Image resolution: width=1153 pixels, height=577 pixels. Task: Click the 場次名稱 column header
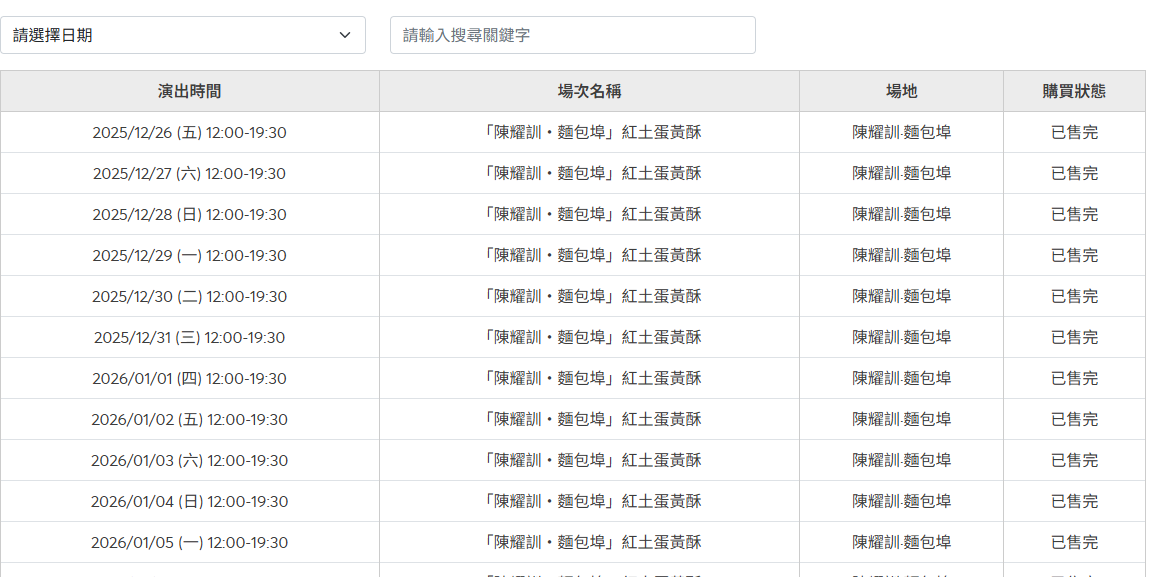589,91
